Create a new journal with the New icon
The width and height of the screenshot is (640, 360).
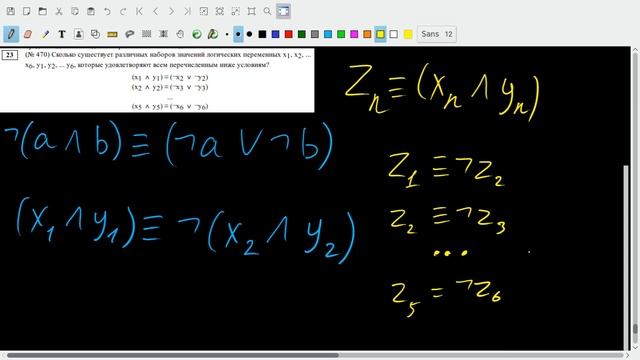[27, 11]
